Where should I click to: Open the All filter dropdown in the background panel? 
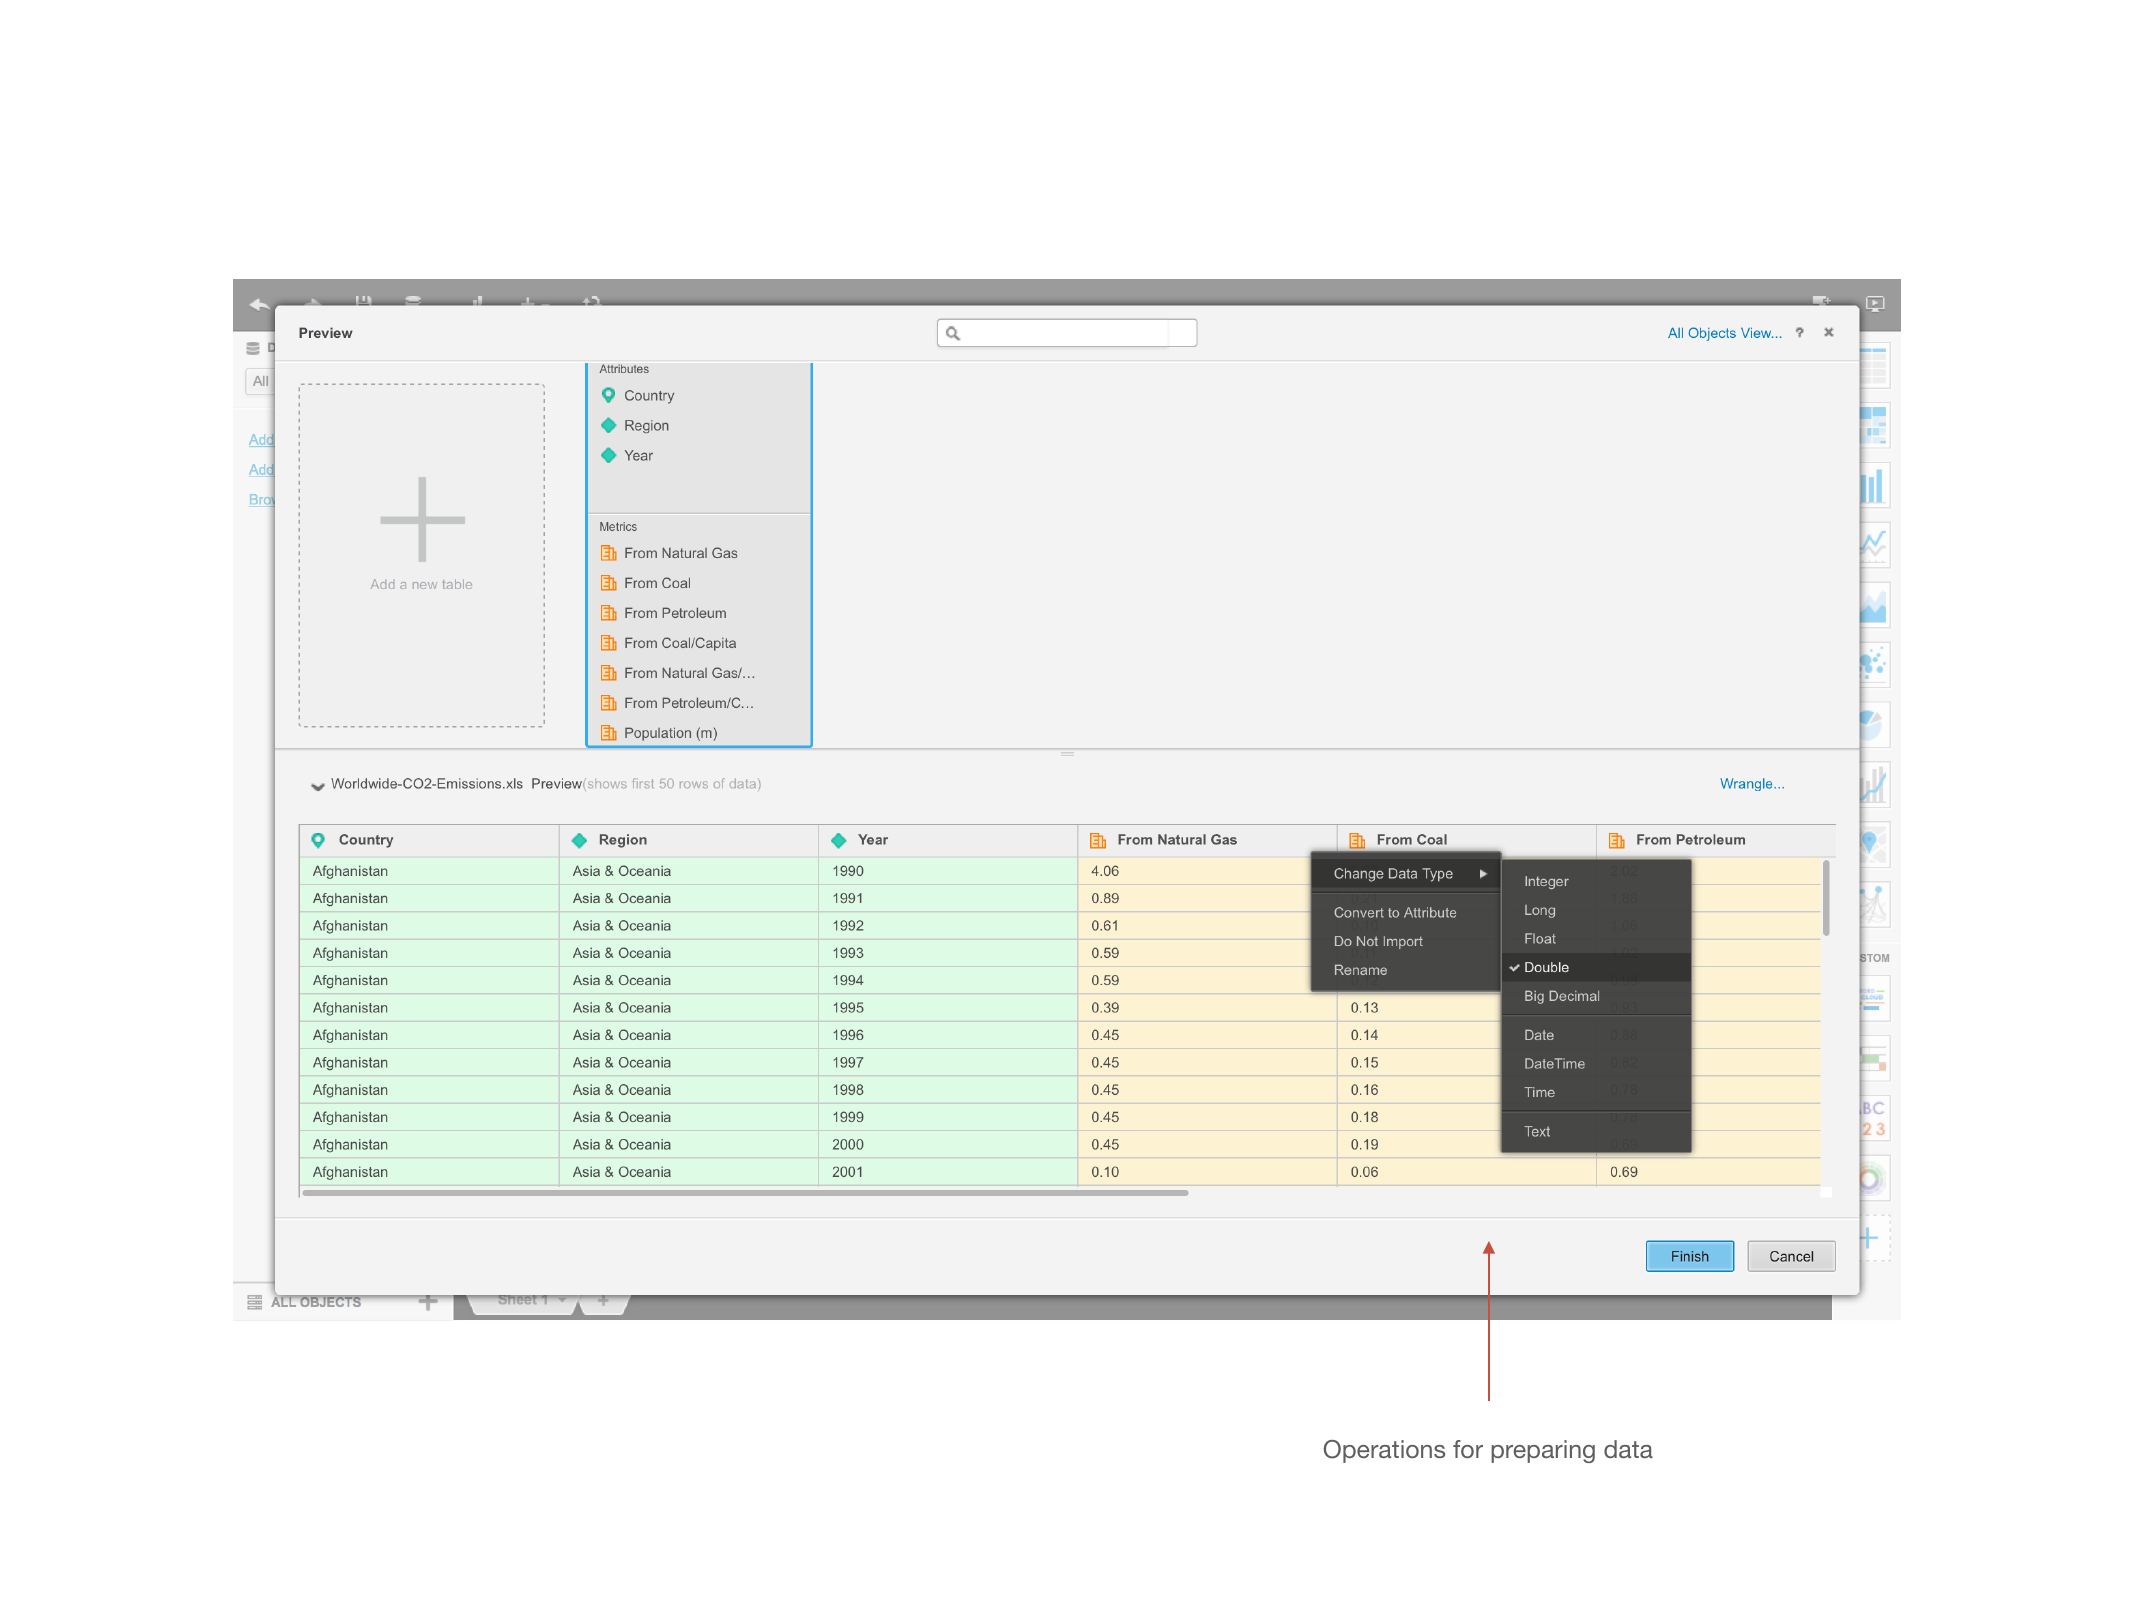(x=260, y=381)
